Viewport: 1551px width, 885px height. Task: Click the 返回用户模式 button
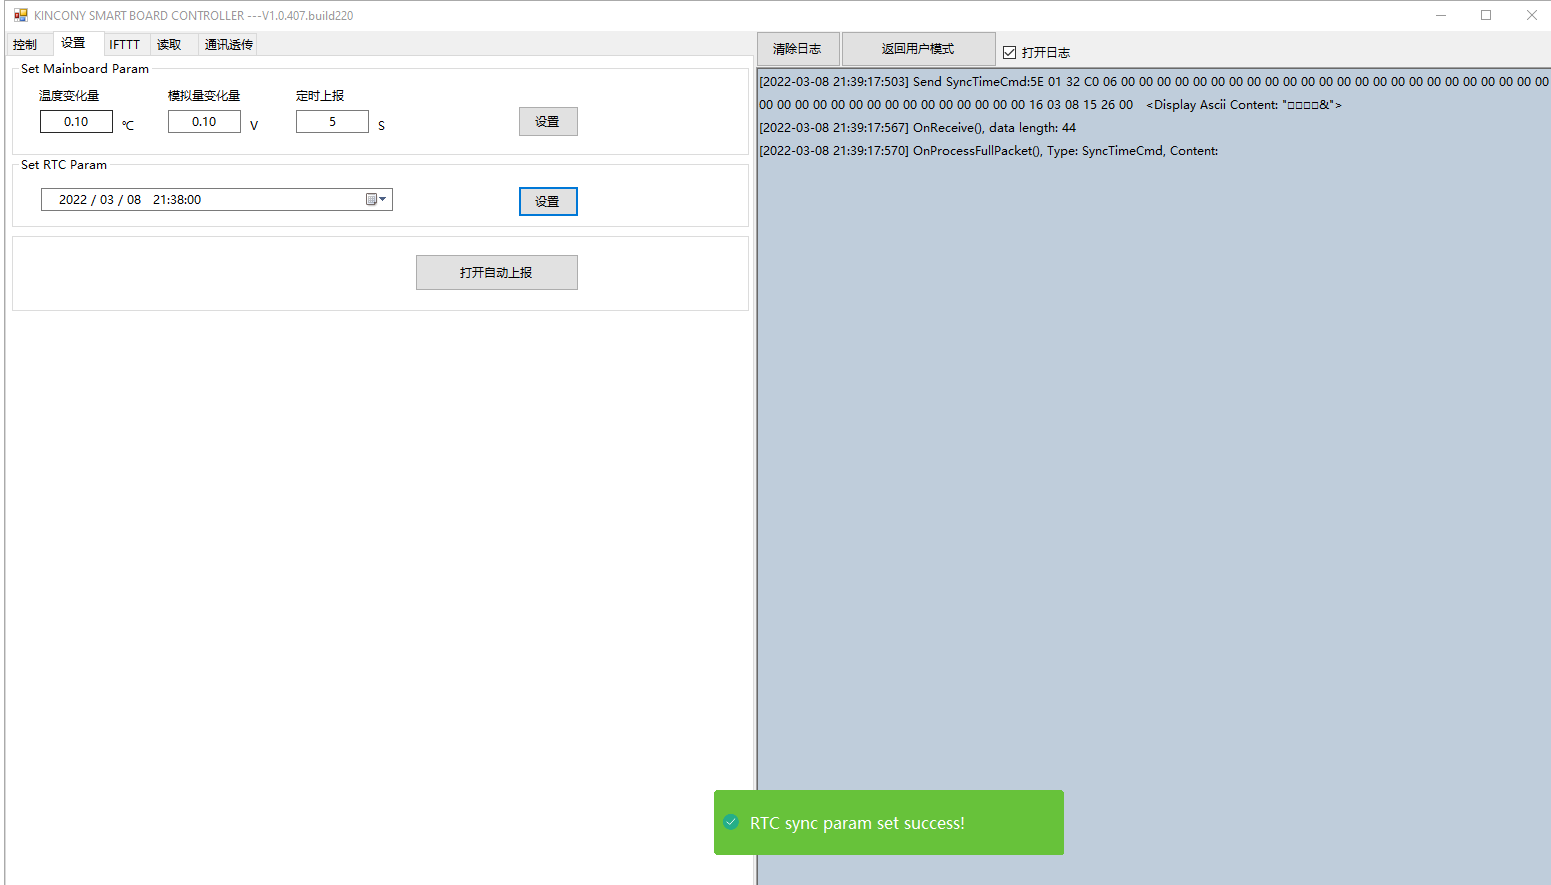pyautogui.click(x=917, y=49)
